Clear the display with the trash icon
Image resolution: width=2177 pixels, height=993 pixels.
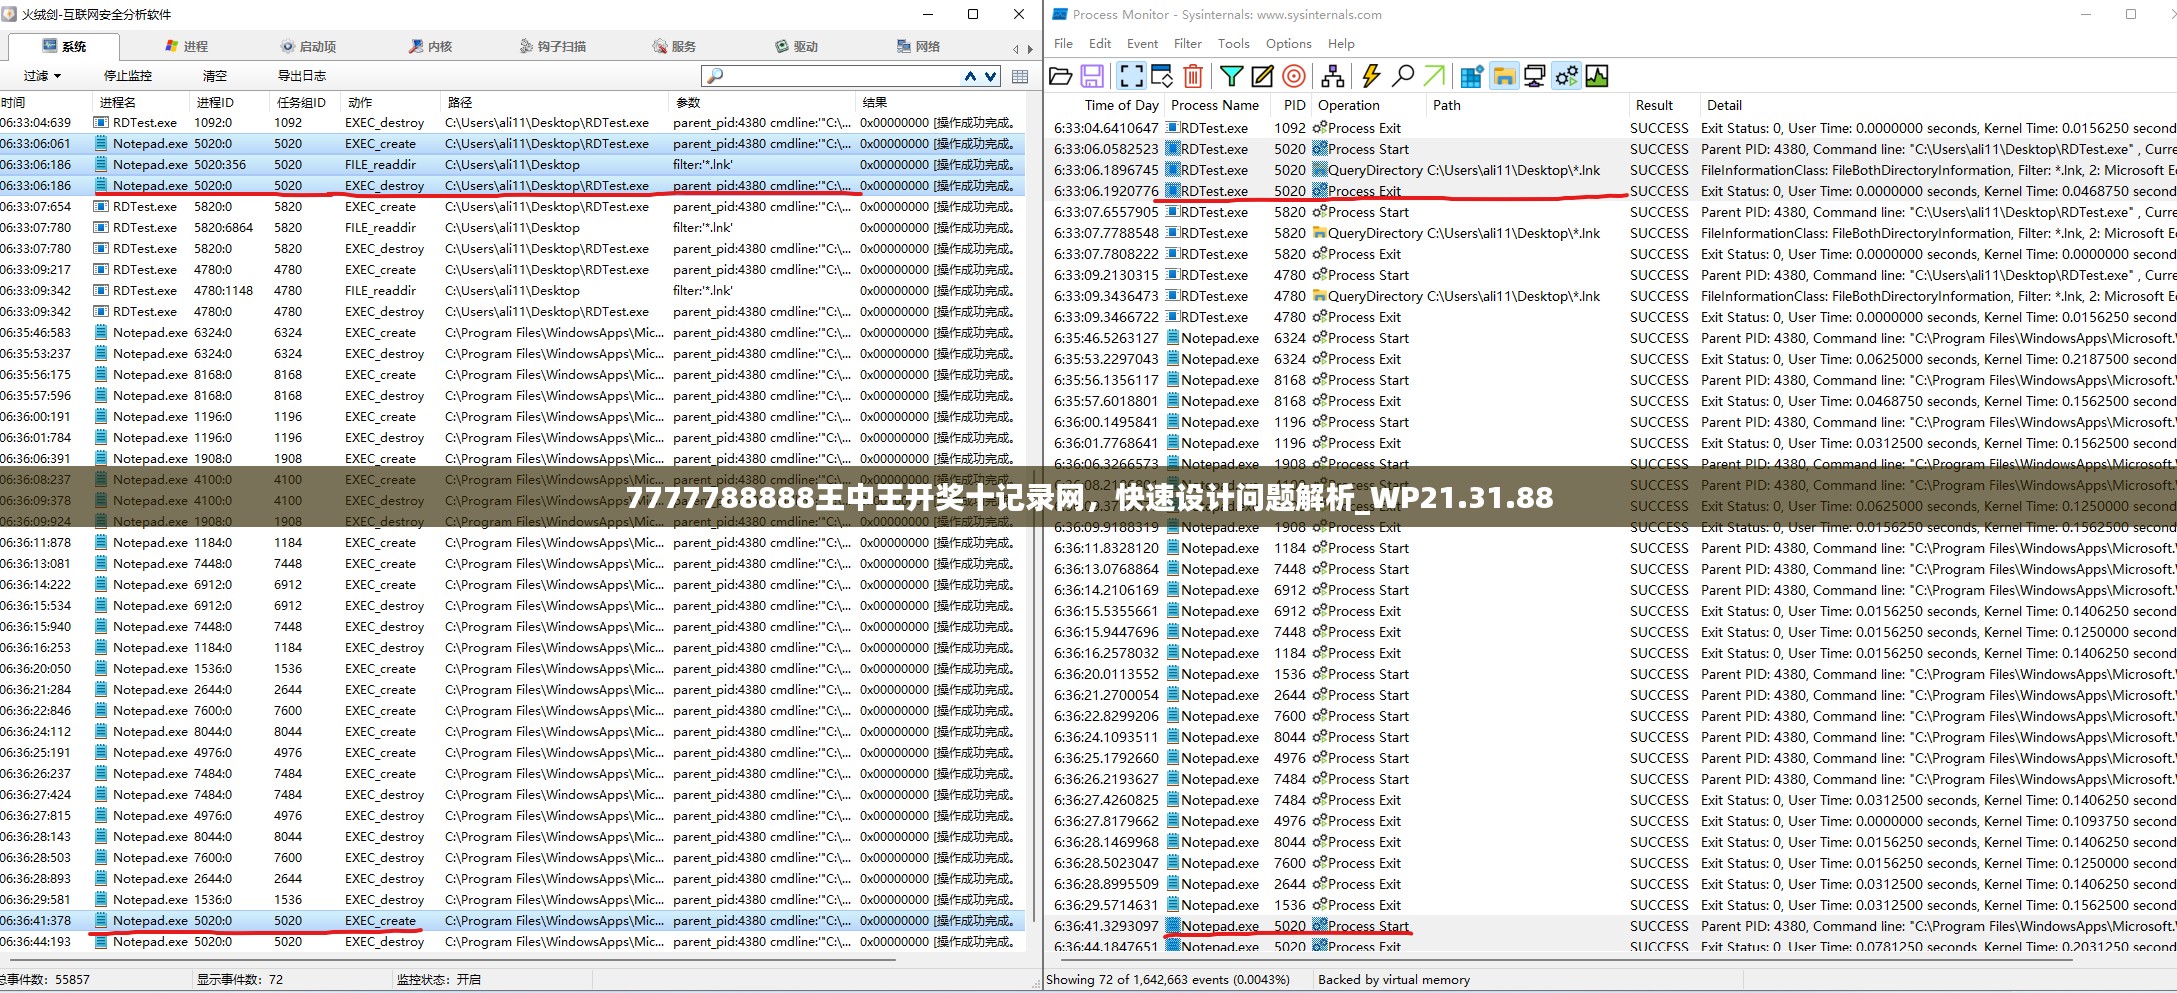(x=1193, y=76)
